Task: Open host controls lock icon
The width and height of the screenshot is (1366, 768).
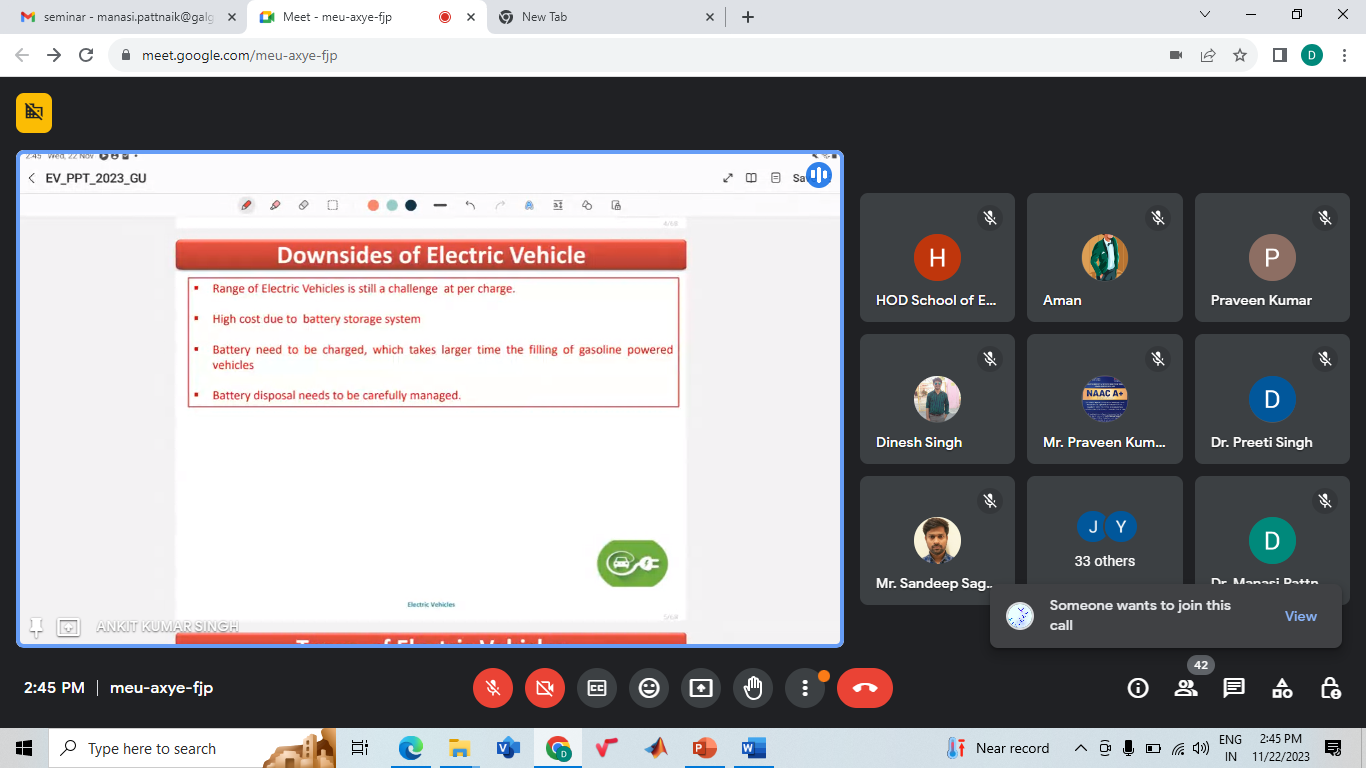Action: (1330, 688)
